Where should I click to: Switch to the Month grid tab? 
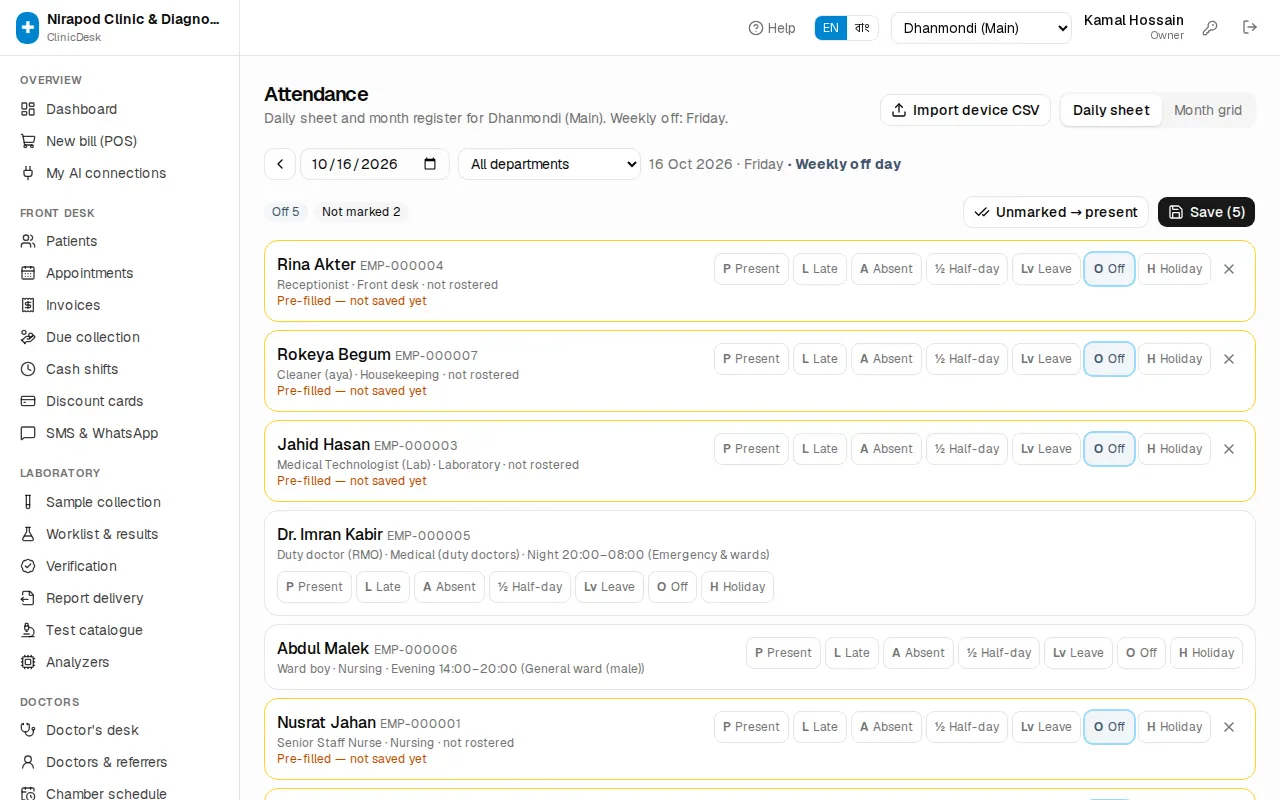[x=1208, y=110]
